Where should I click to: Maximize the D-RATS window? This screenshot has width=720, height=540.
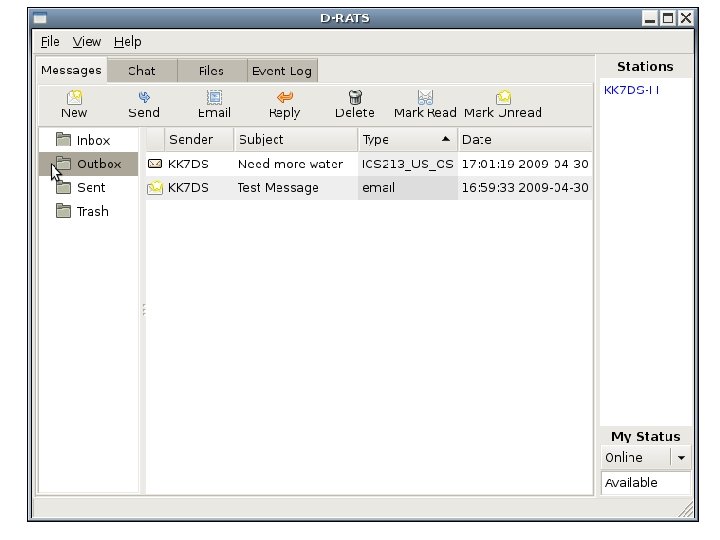(668, 18)
